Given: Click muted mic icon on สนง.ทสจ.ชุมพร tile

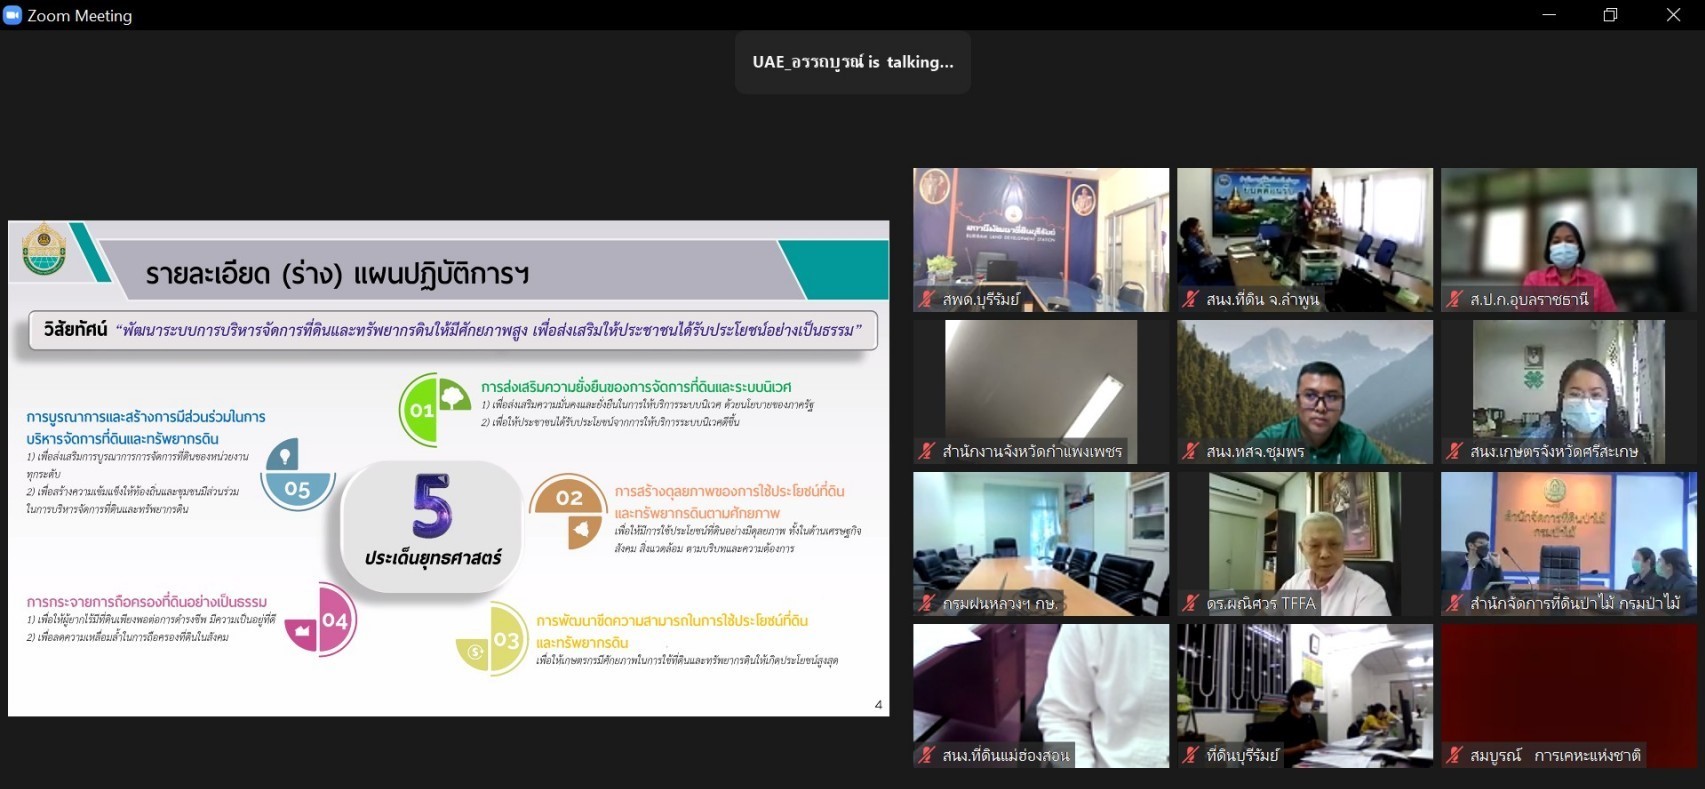Looking at the screenshot, I should point(1190,451).
